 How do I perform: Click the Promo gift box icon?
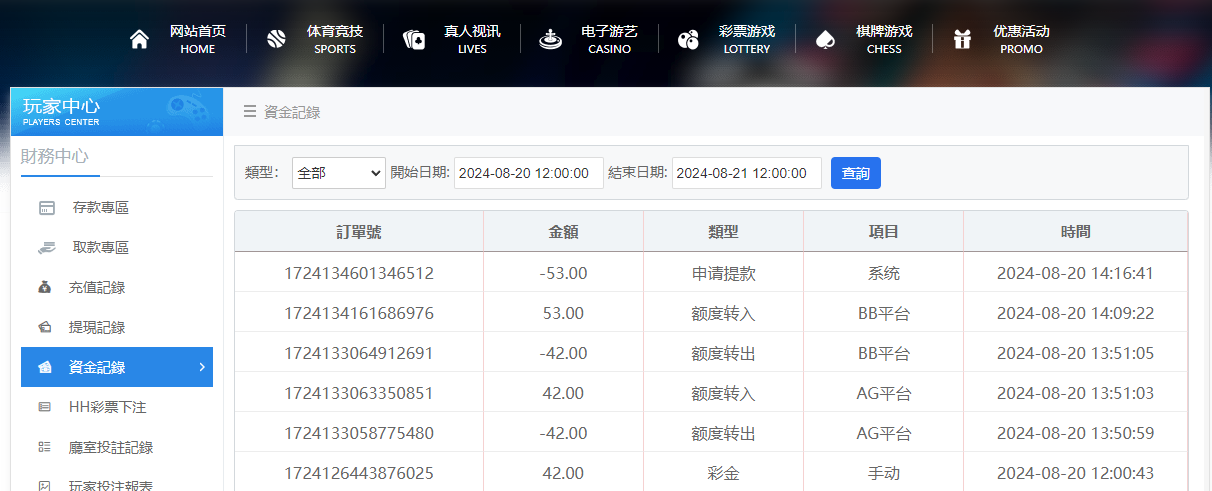point(962,39)
